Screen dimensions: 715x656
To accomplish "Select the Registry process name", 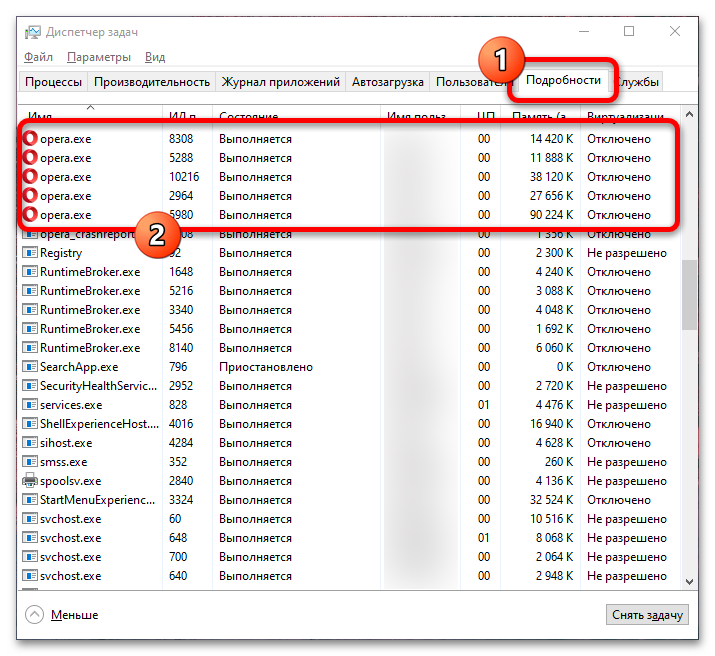I will (x=61, y=253).
